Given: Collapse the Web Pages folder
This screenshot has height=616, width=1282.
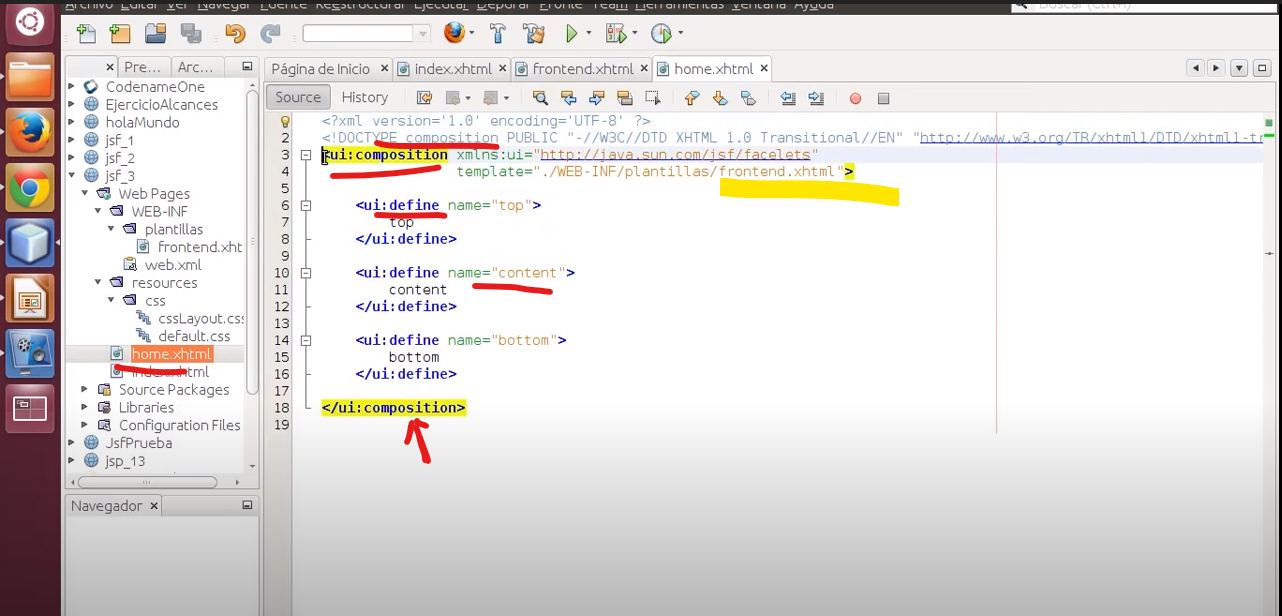Looking at the screenshot, I should tap(85, 193).
